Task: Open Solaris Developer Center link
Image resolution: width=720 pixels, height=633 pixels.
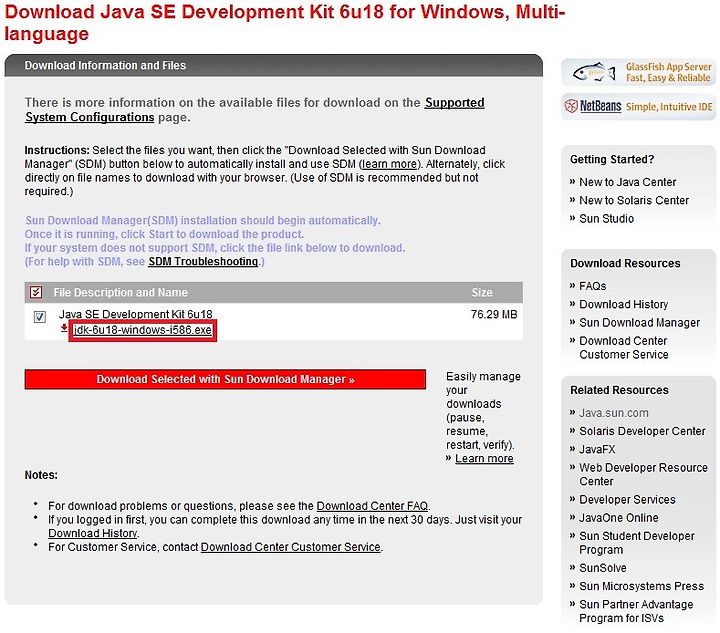Action: click(x=642, y=431)
